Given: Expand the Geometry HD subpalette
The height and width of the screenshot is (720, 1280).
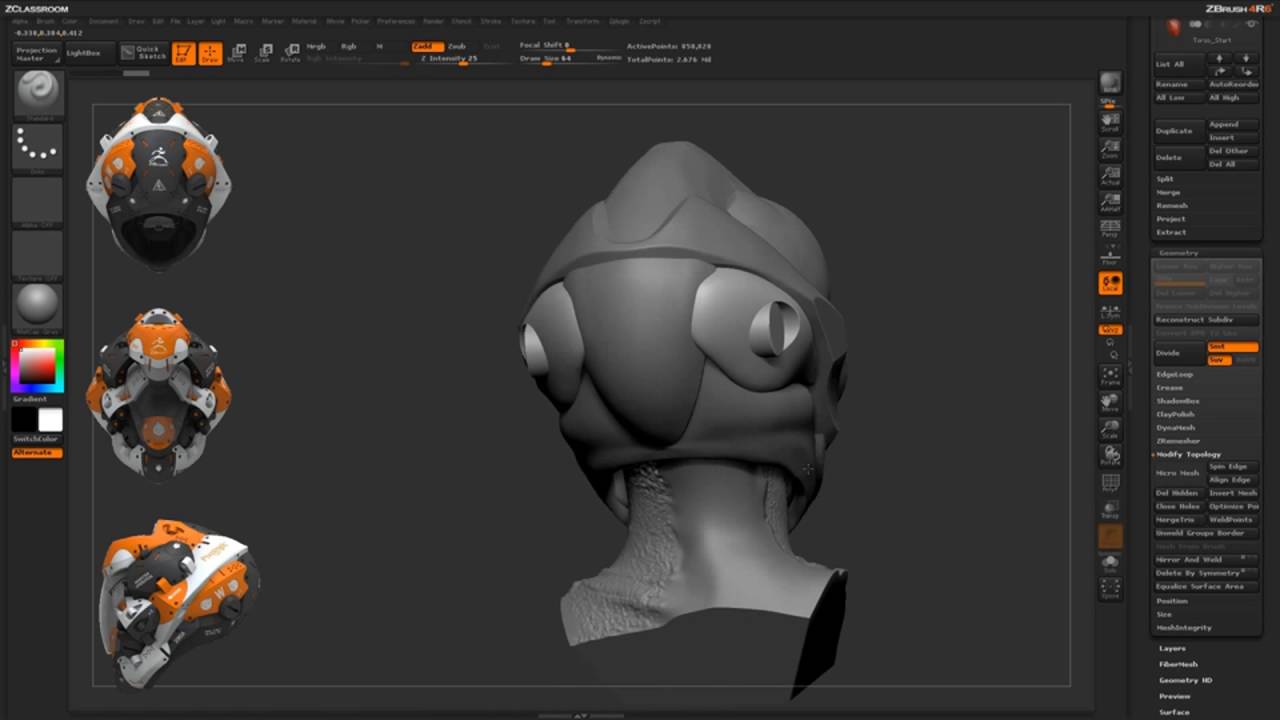Looking at the screenshot, I should pyautogui.click(x=1185, y=680).
